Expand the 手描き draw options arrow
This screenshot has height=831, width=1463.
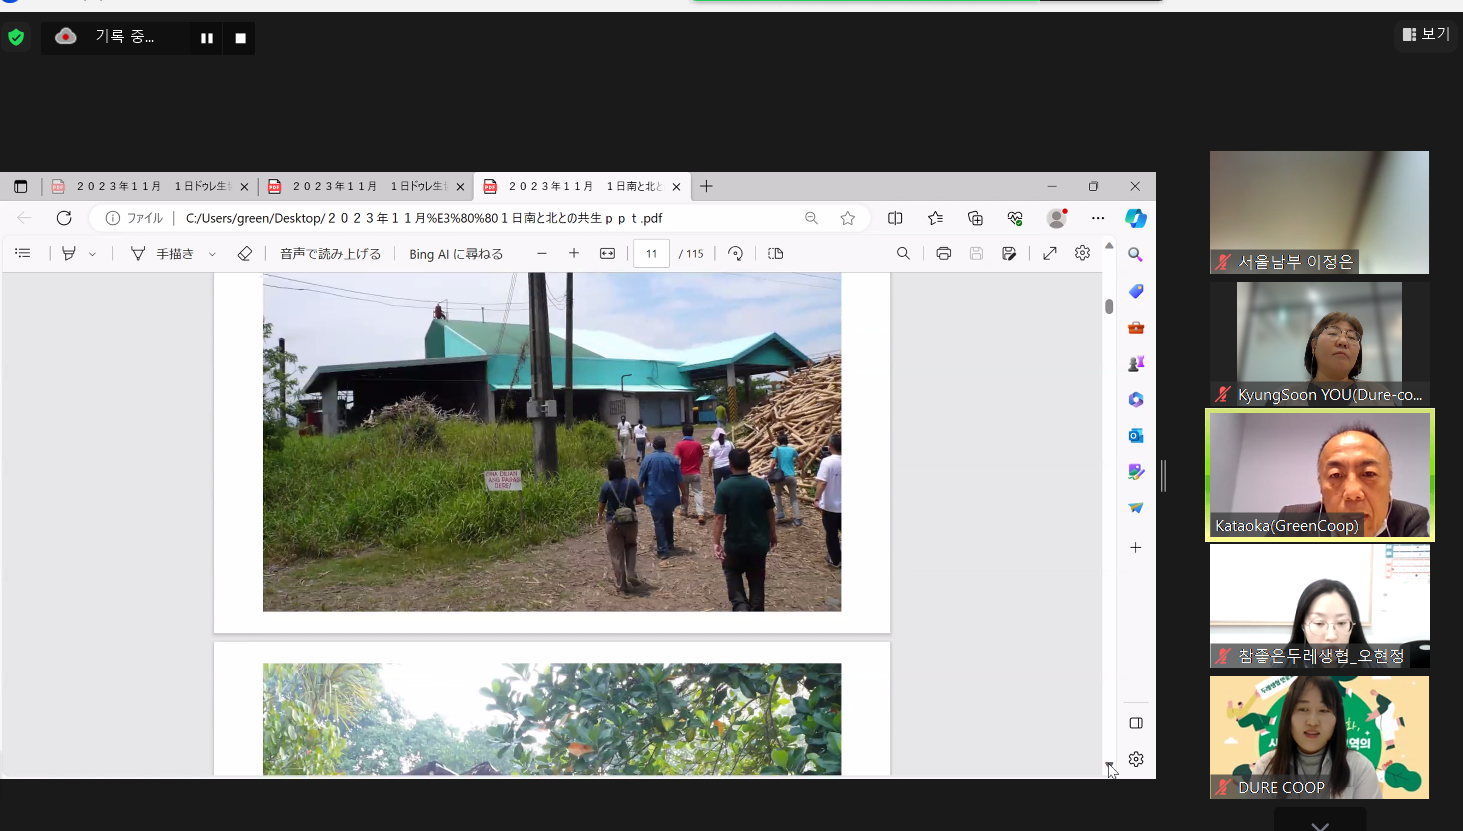click(x=212, y=255)
